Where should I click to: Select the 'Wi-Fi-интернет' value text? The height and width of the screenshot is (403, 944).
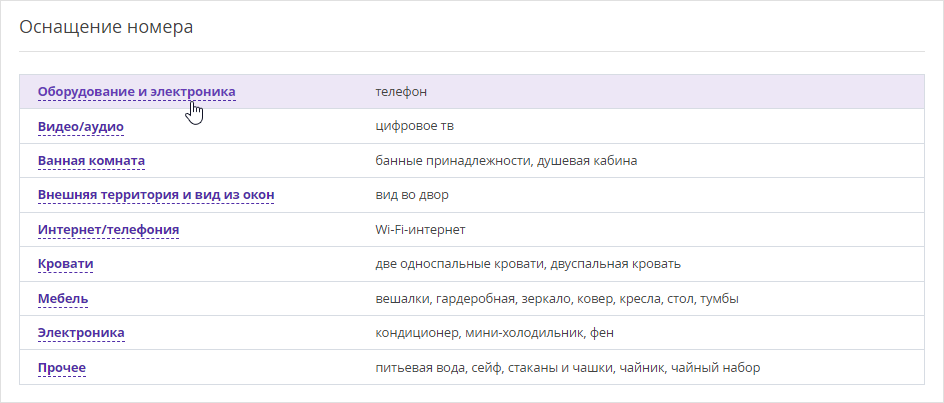[420, 230]
